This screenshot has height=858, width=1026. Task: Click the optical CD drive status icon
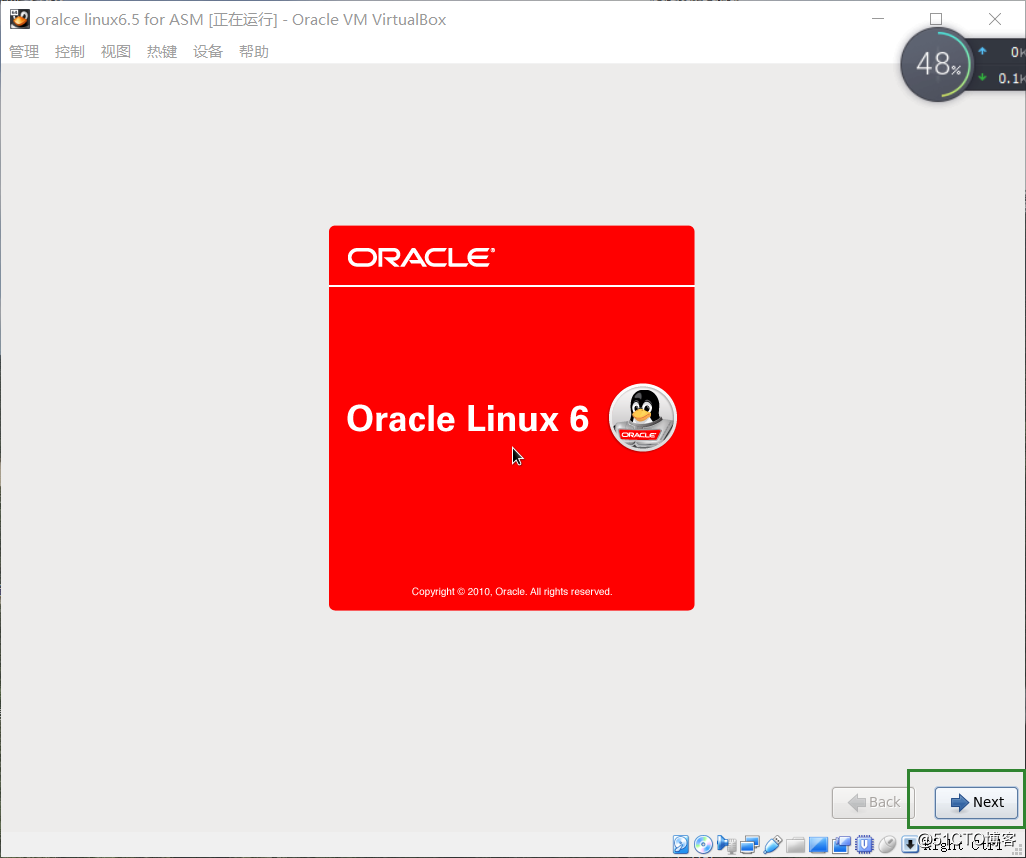[x=703, y=844]
